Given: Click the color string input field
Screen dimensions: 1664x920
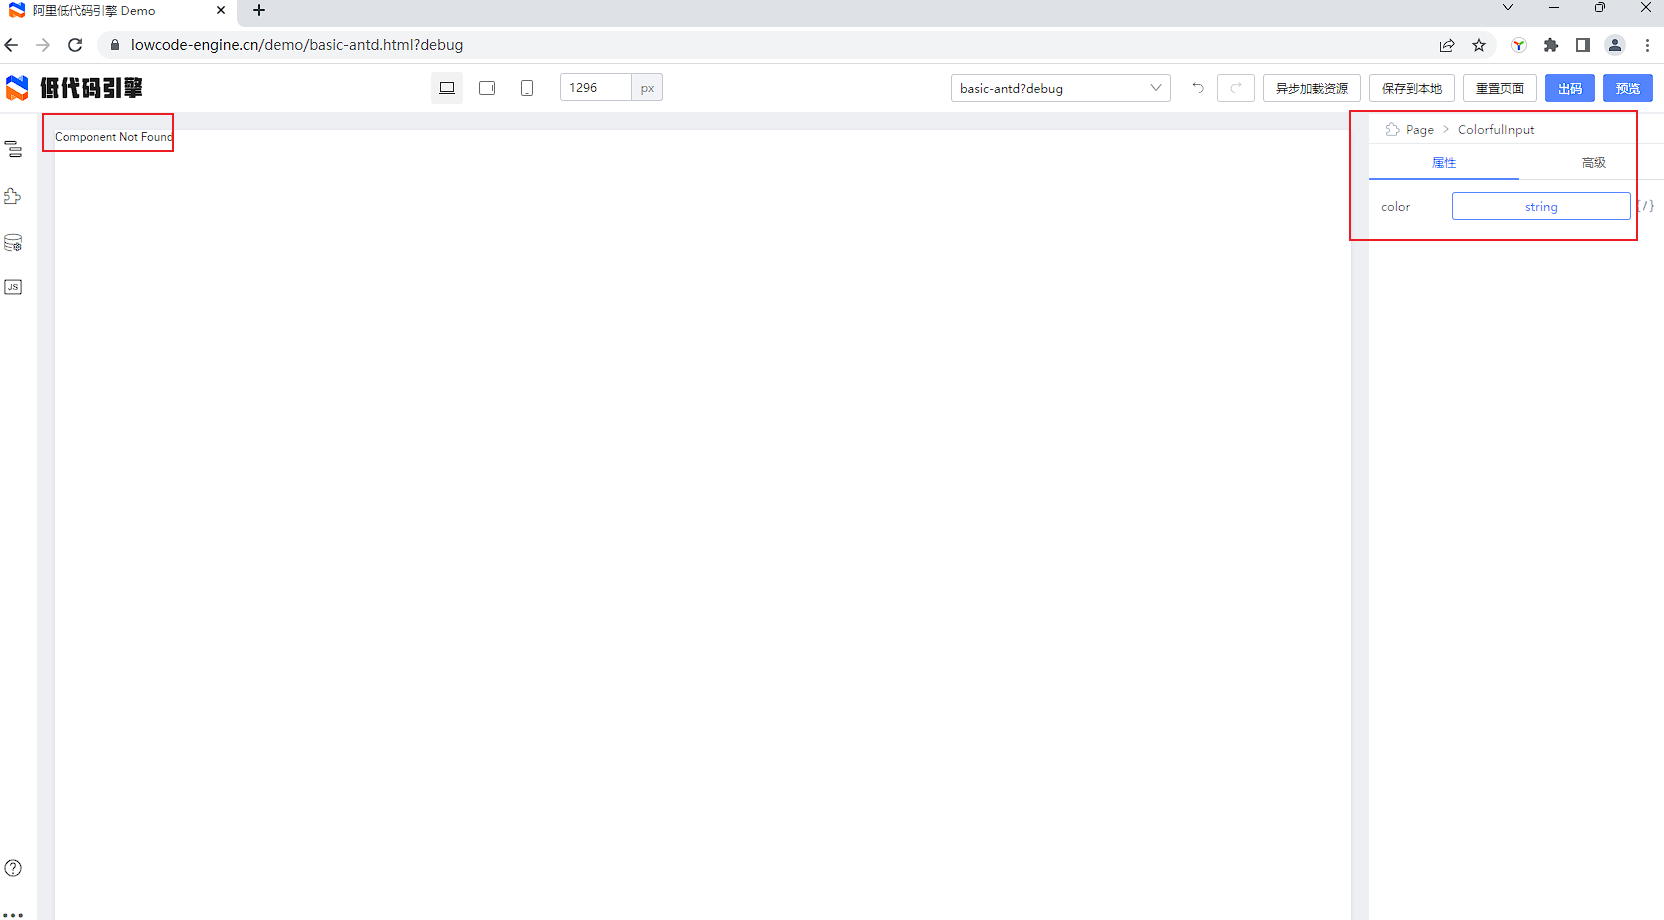Looking at the screenshot, I should coord(1541,206).
